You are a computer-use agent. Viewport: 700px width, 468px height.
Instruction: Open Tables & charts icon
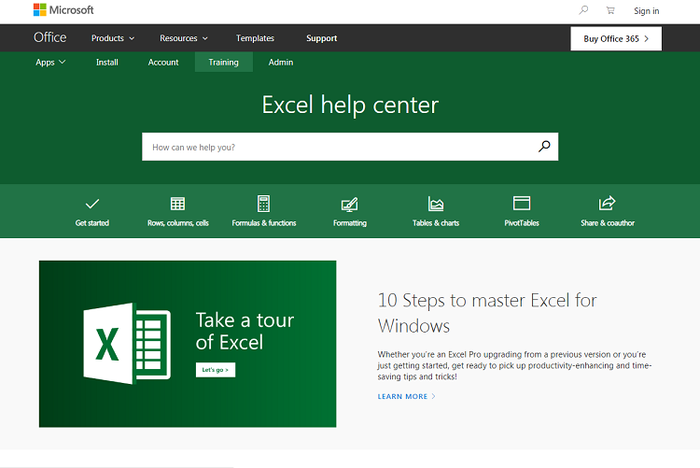pyautogui.click(x=436, y=204)
